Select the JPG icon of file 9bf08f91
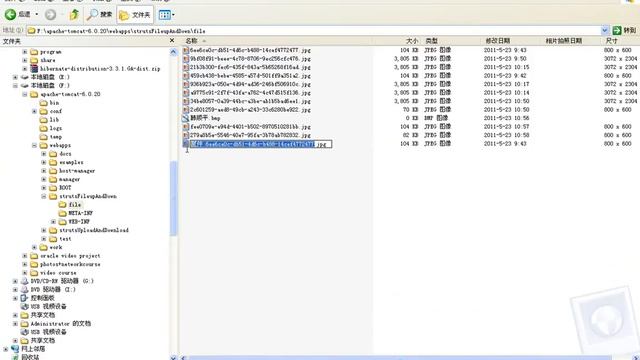The image size is (640, 360). point(186,59)
